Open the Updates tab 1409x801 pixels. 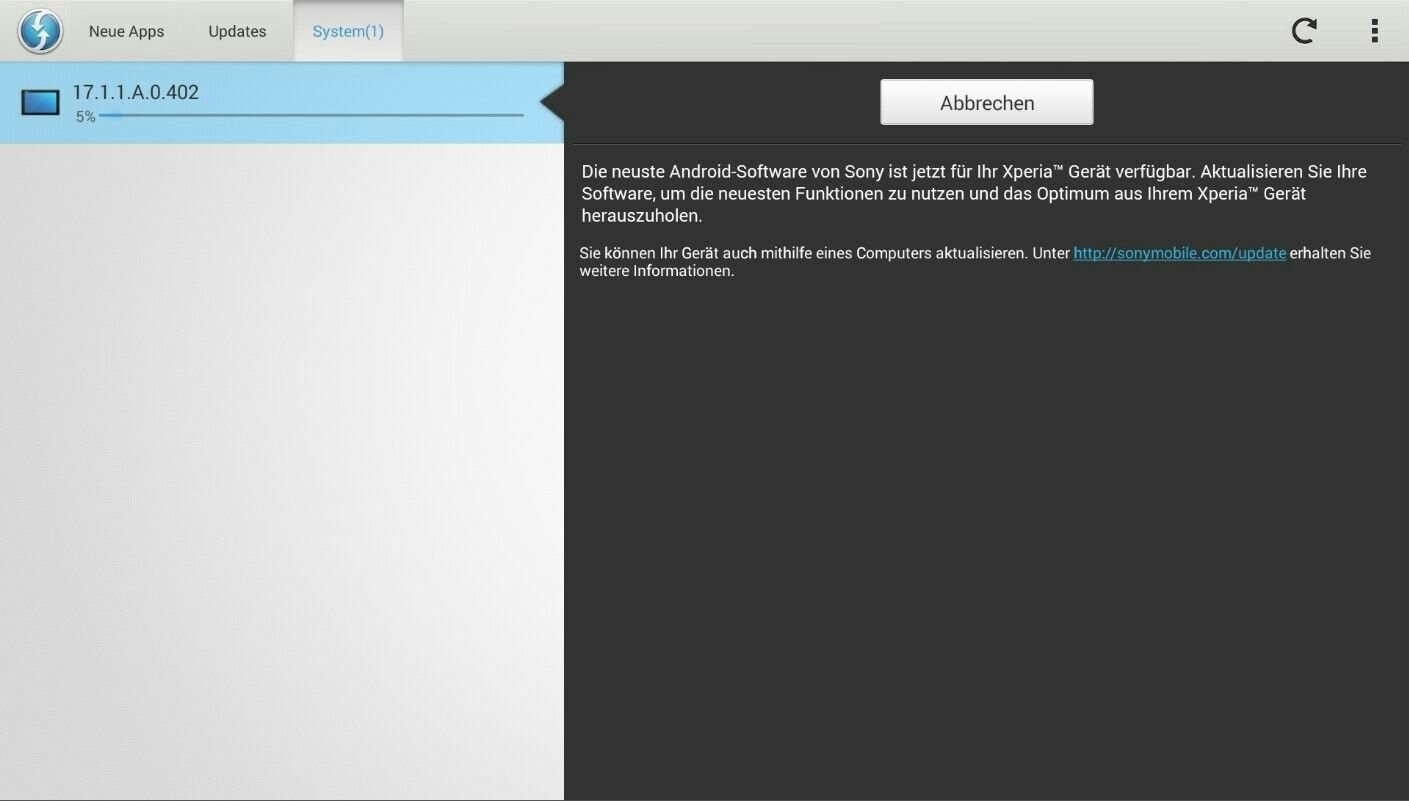click(237, 31)
